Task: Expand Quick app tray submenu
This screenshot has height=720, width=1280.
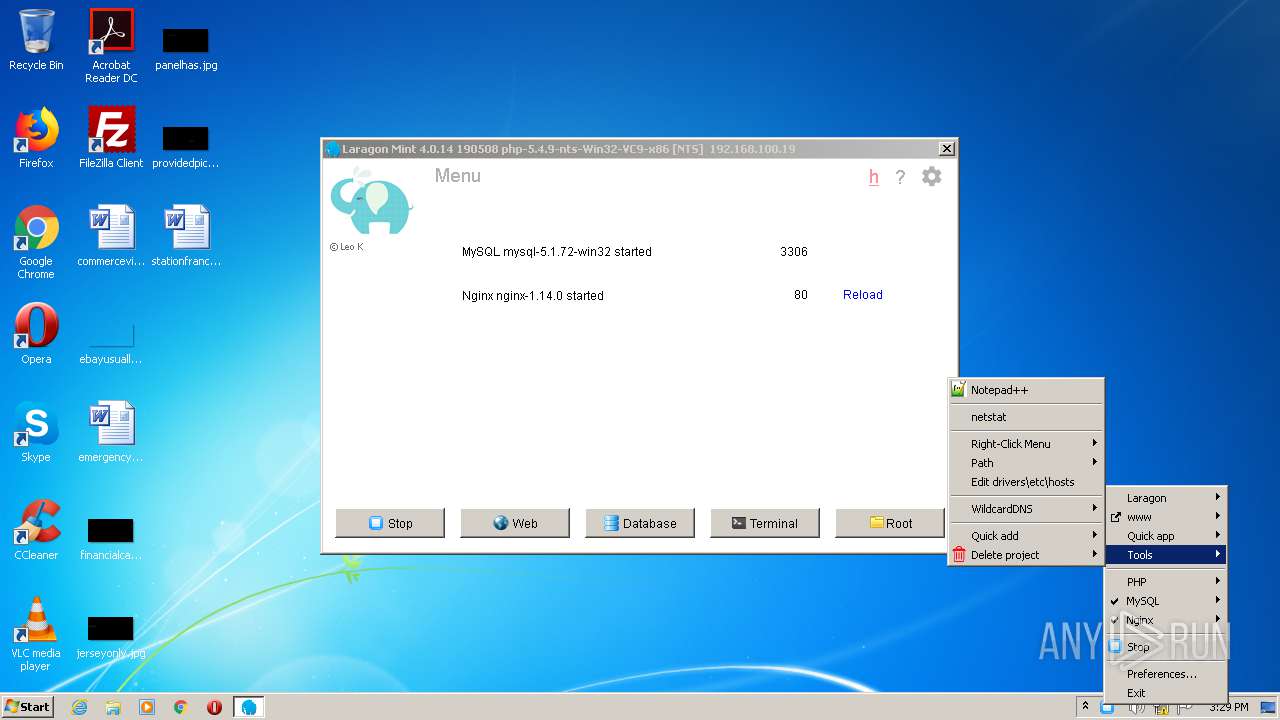Action: (1166, 536)
